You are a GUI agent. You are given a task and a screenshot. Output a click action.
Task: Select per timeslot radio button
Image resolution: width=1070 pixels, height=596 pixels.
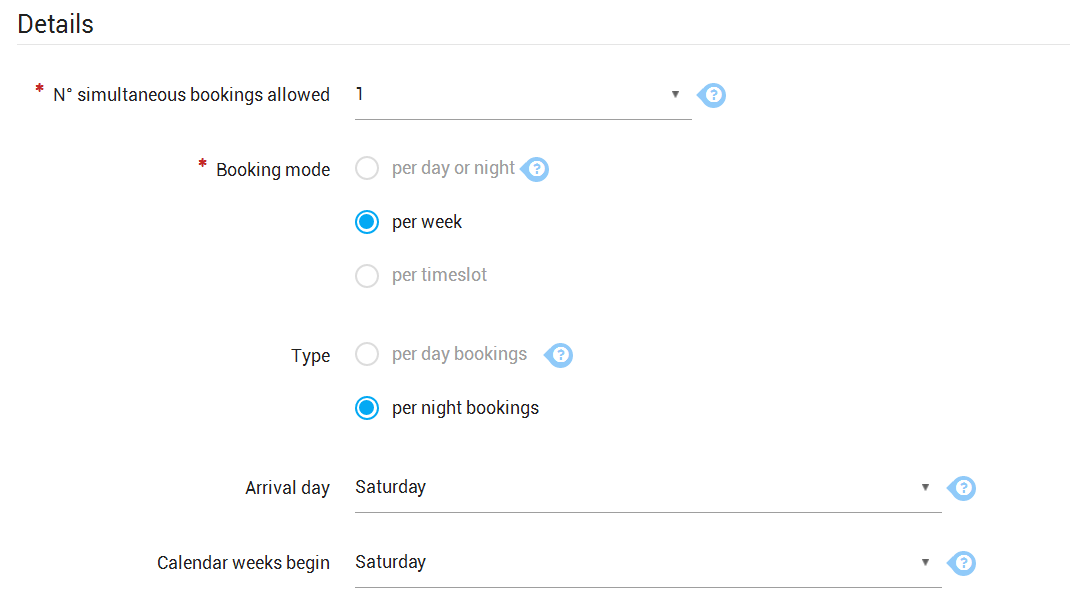[x=367, y=275]
